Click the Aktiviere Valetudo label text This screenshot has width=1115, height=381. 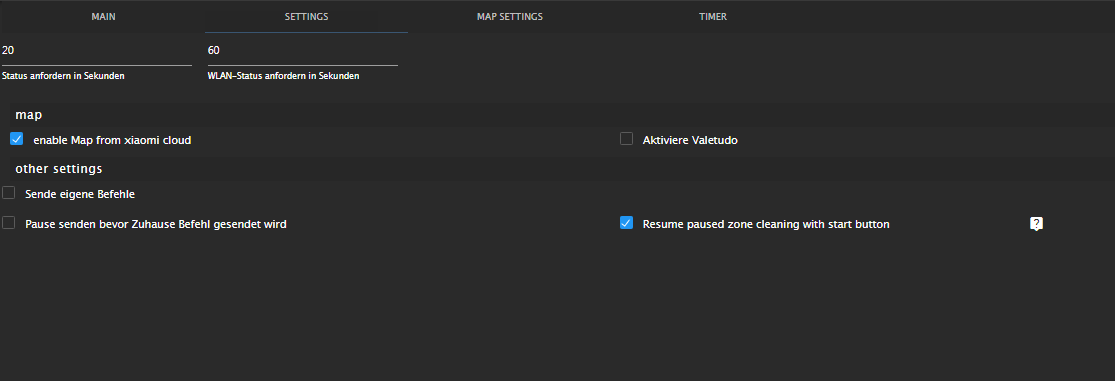(690, 141)
